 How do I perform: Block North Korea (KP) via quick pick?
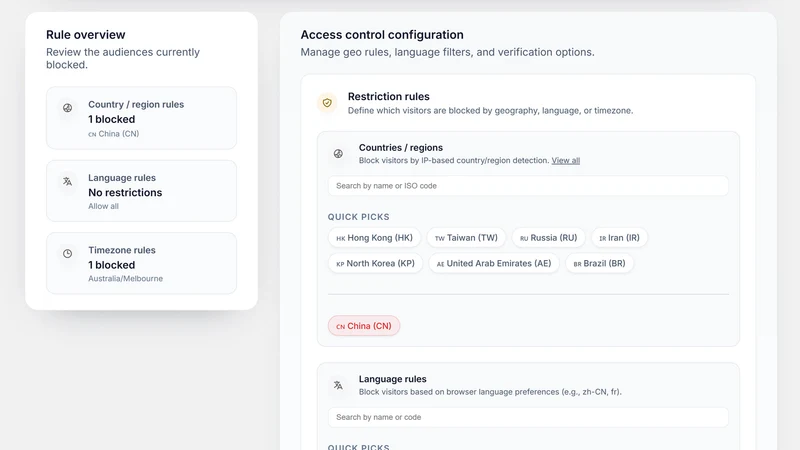pyautogui.click(x=376, y=263)
